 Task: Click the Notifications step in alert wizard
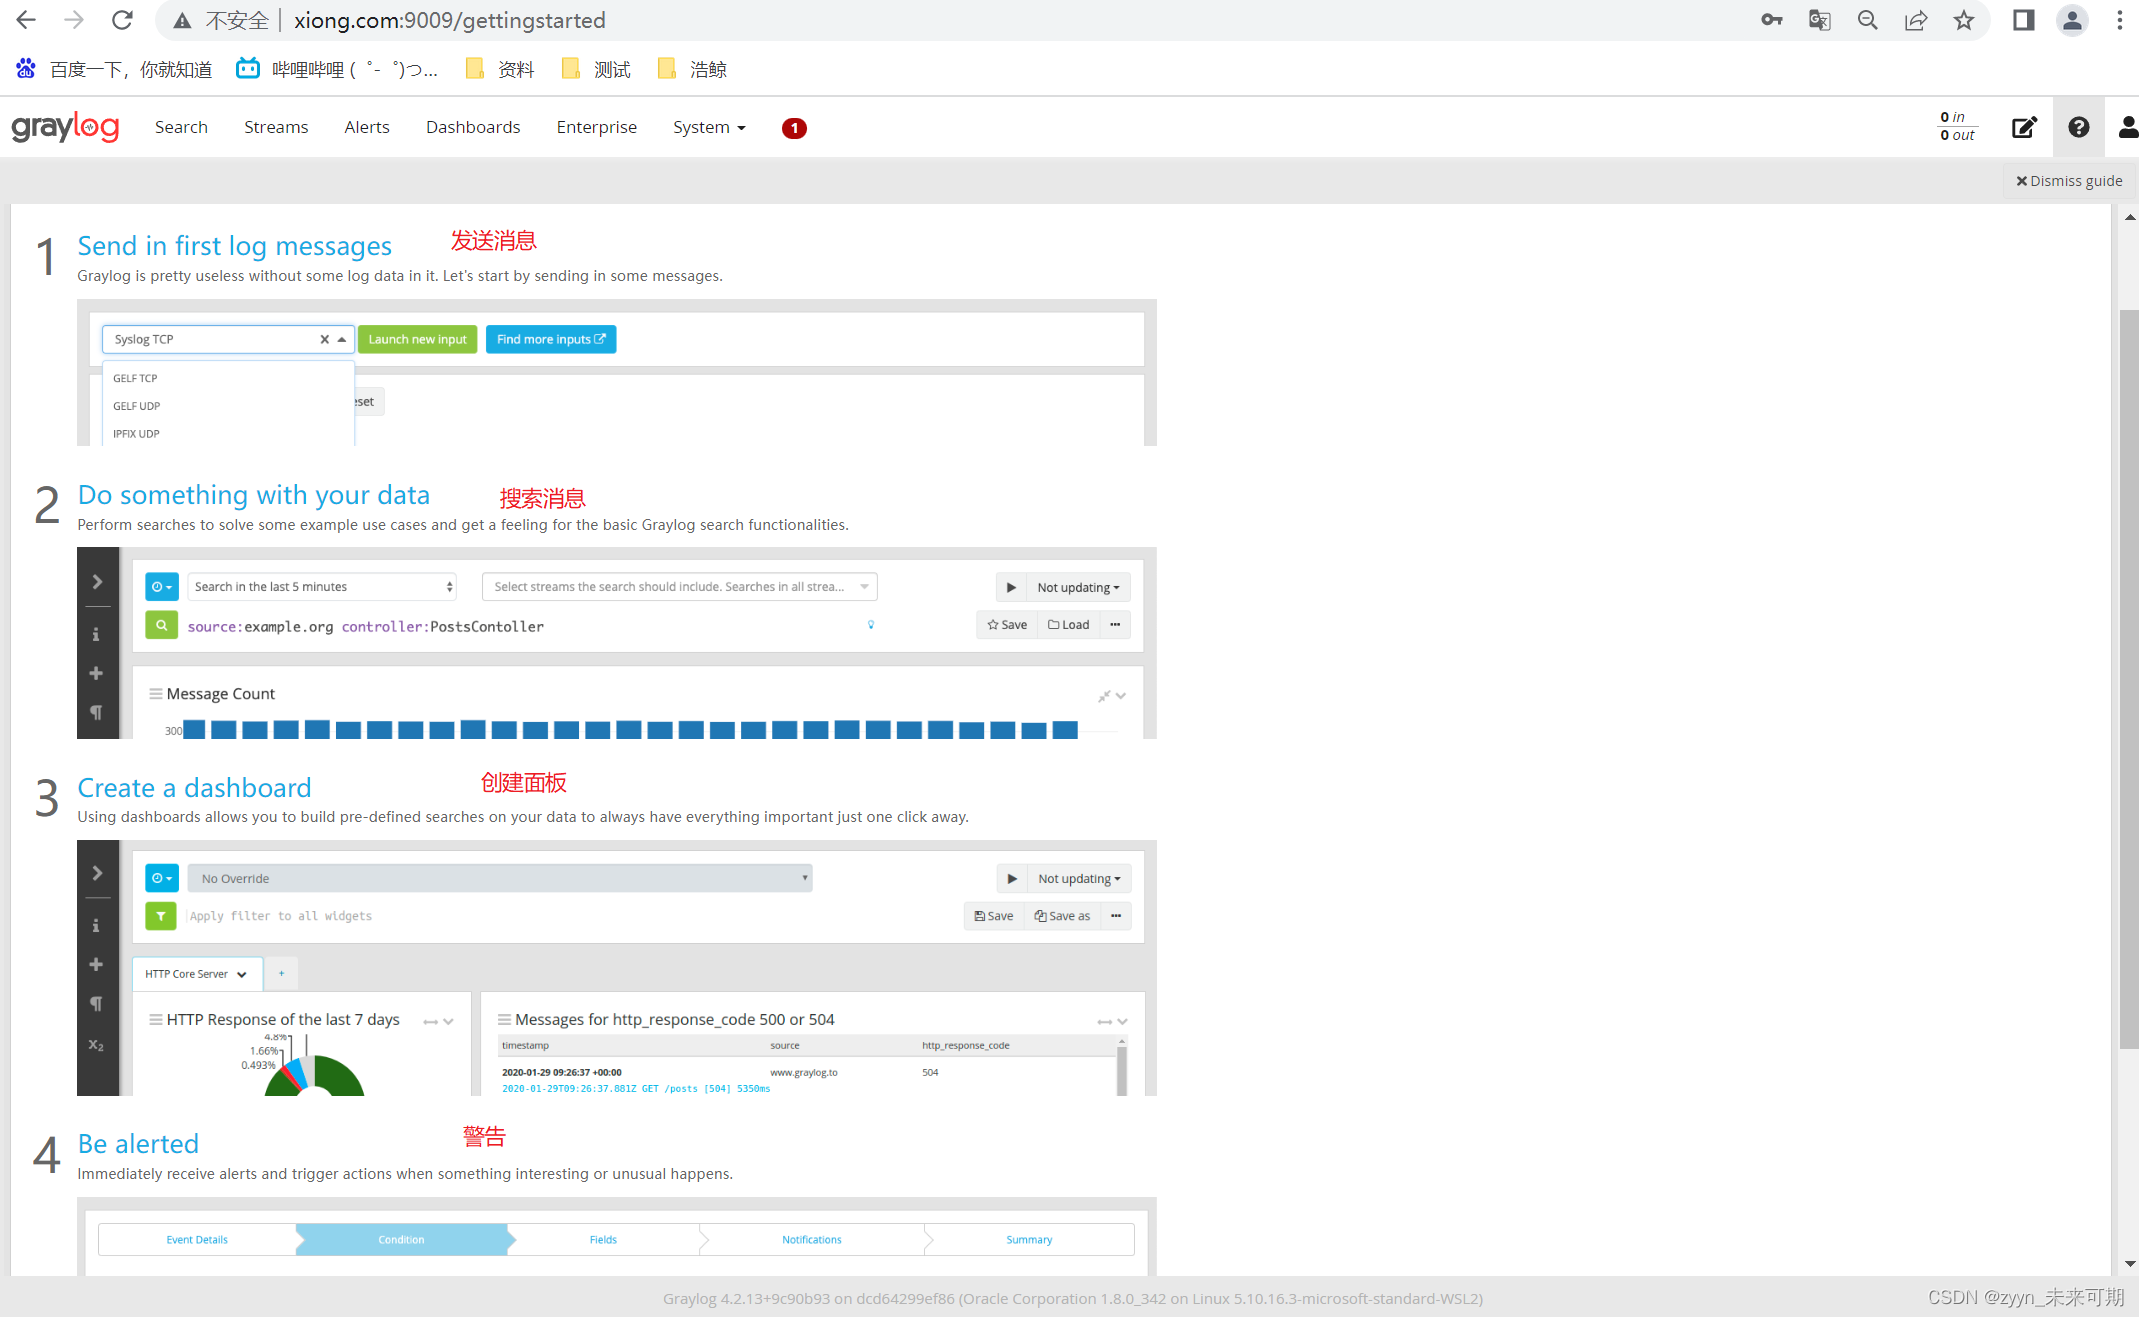812,1240
